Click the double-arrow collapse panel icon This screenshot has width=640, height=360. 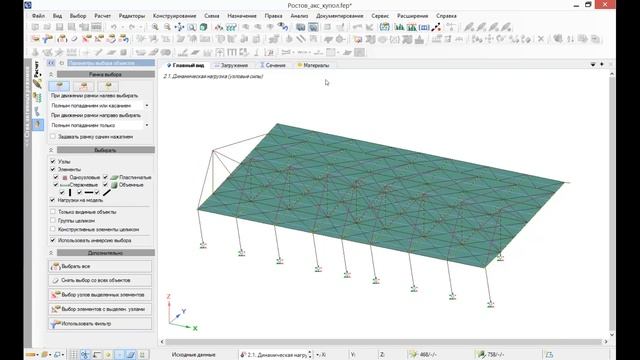coord(51,63)
